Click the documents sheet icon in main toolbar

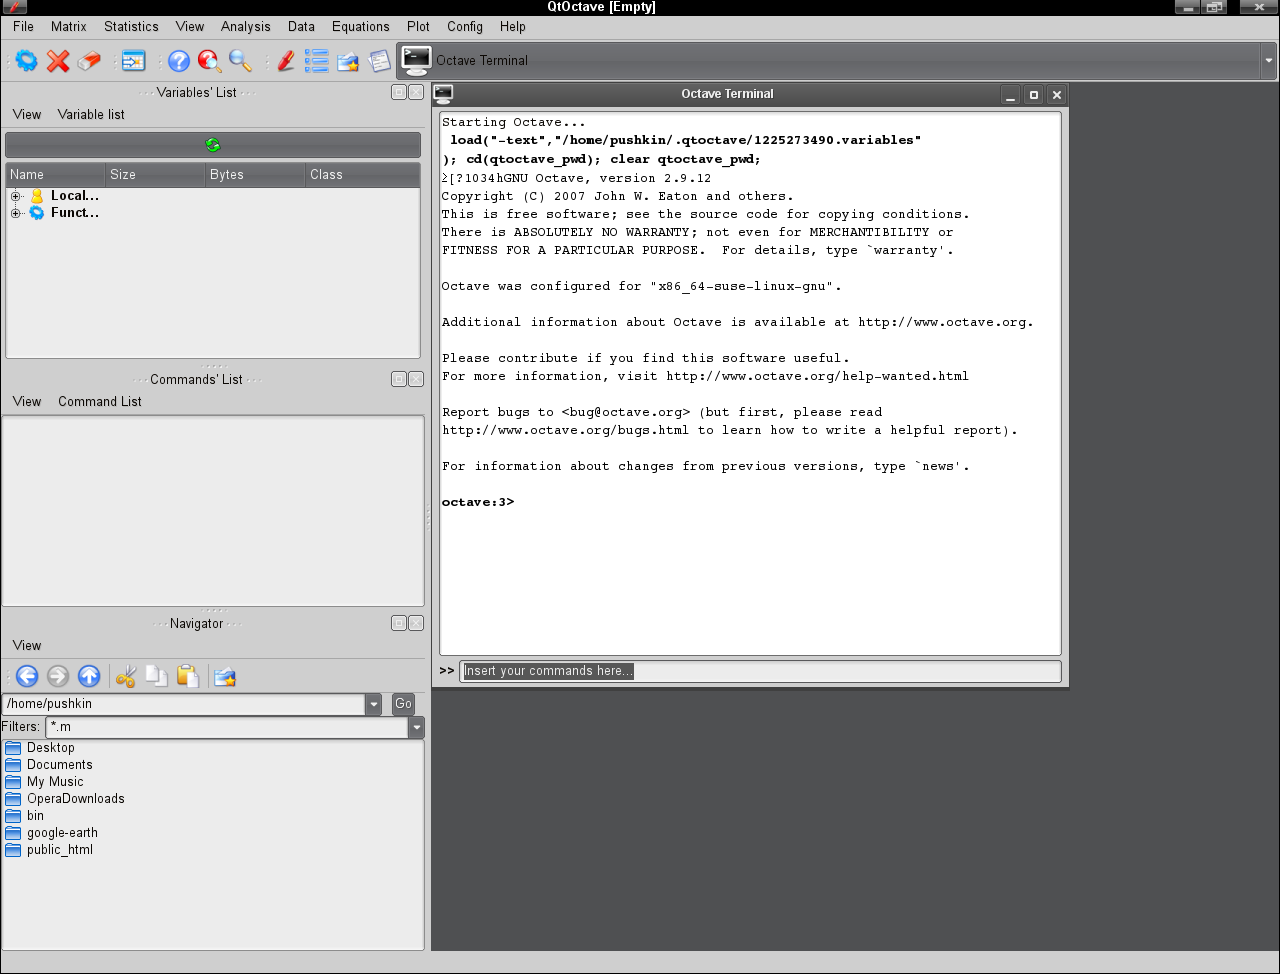point(379,61)
